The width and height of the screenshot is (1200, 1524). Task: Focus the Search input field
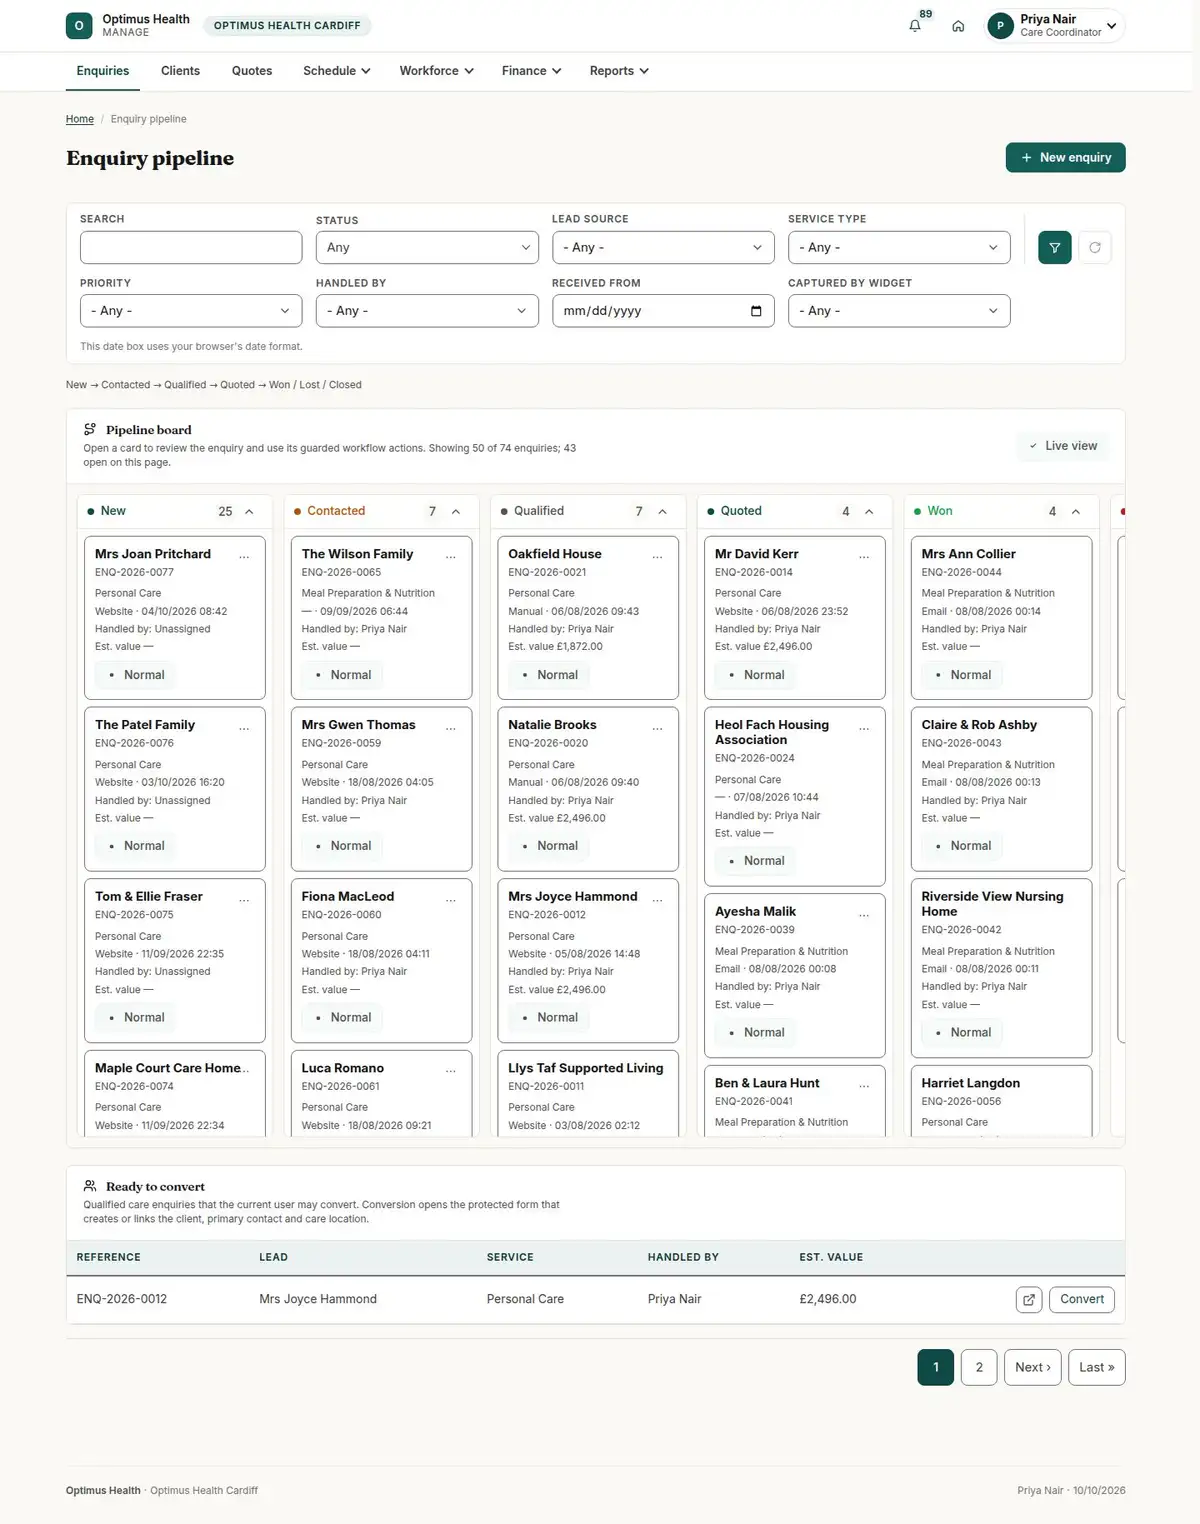[191, 248]
